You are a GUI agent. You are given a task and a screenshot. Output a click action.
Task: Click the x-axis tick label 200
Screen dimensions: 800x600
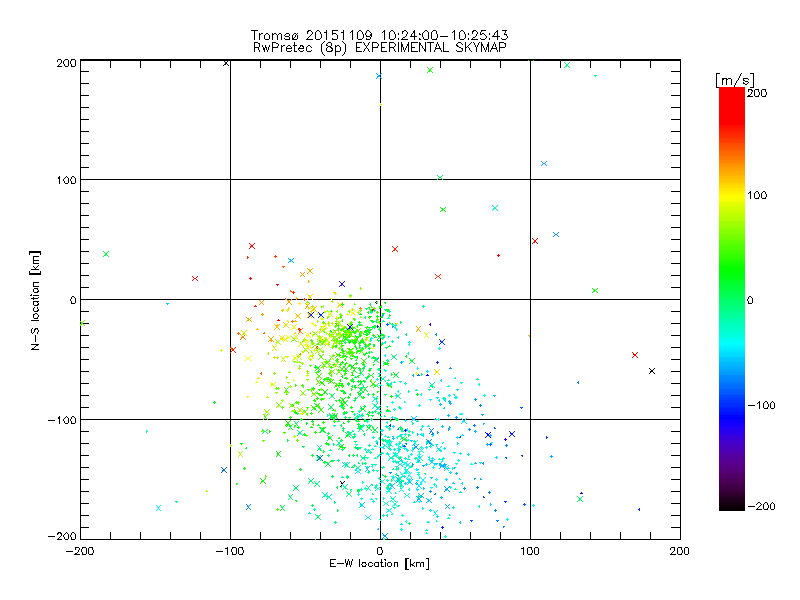click(x=679, y=550)
